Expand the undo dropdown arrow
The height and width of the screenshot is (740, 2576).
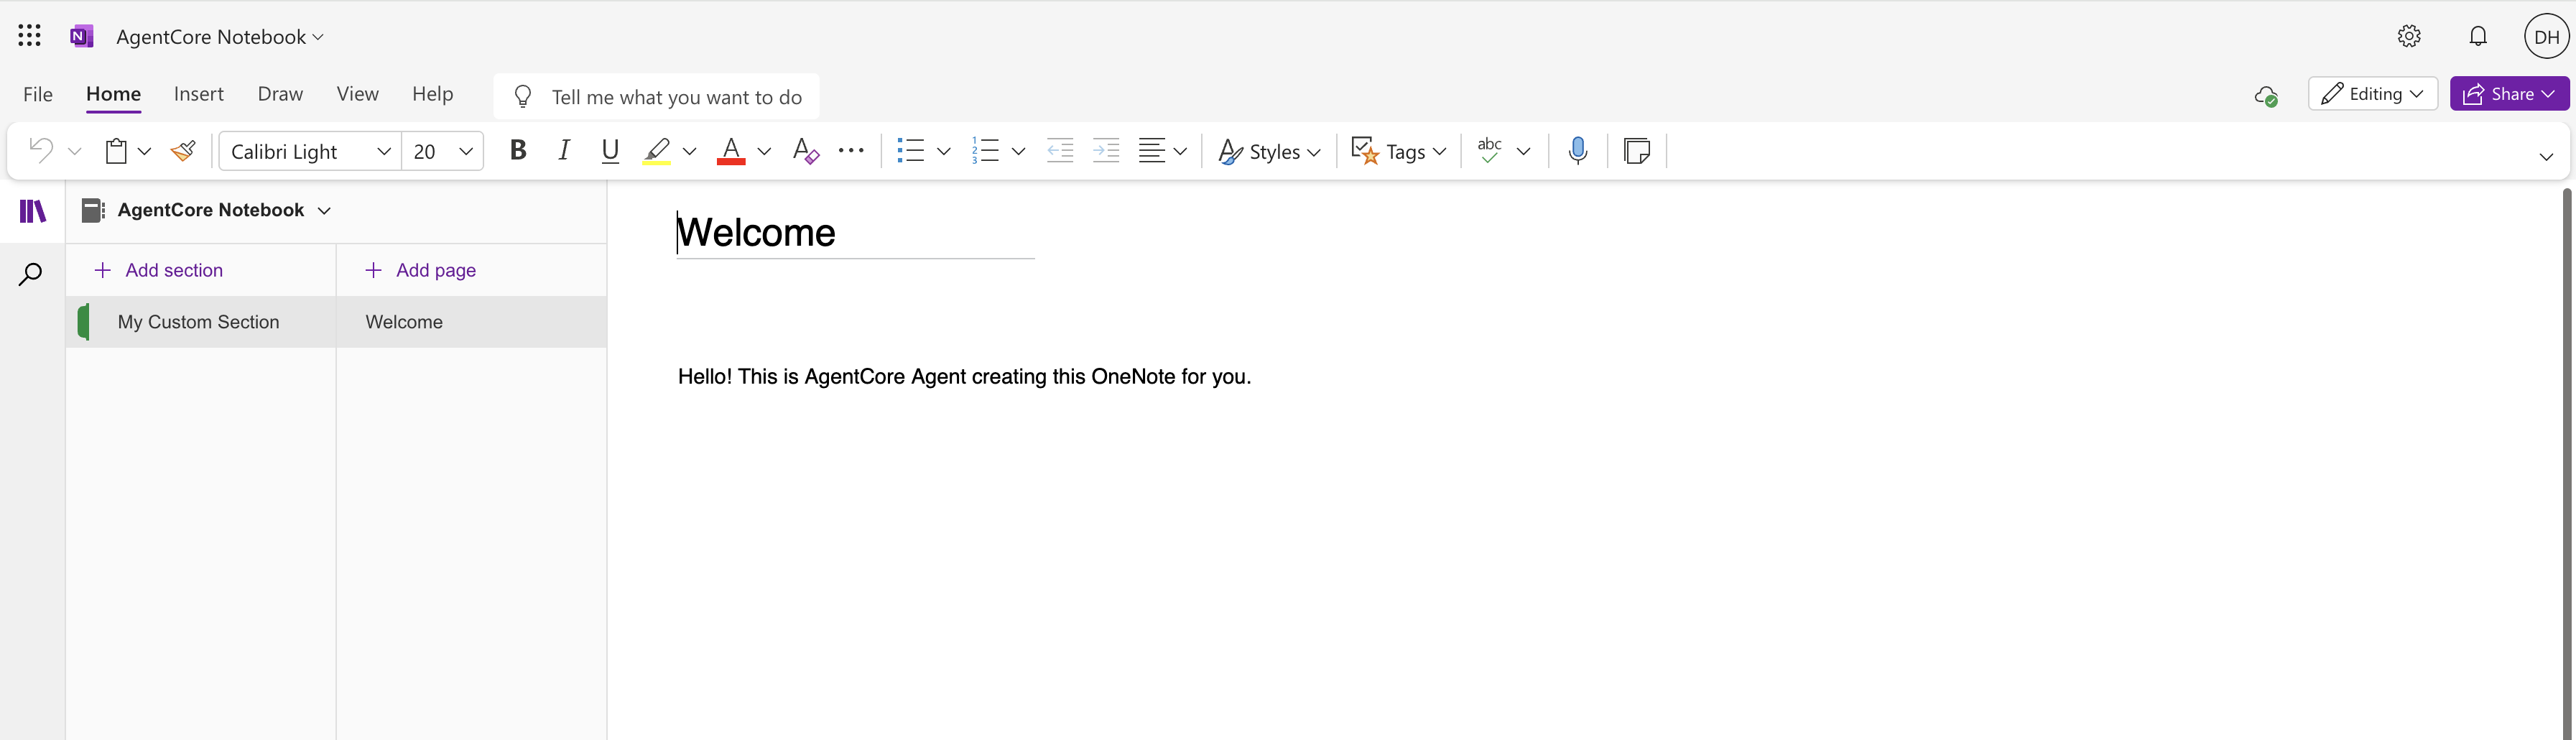pos(74,152)
